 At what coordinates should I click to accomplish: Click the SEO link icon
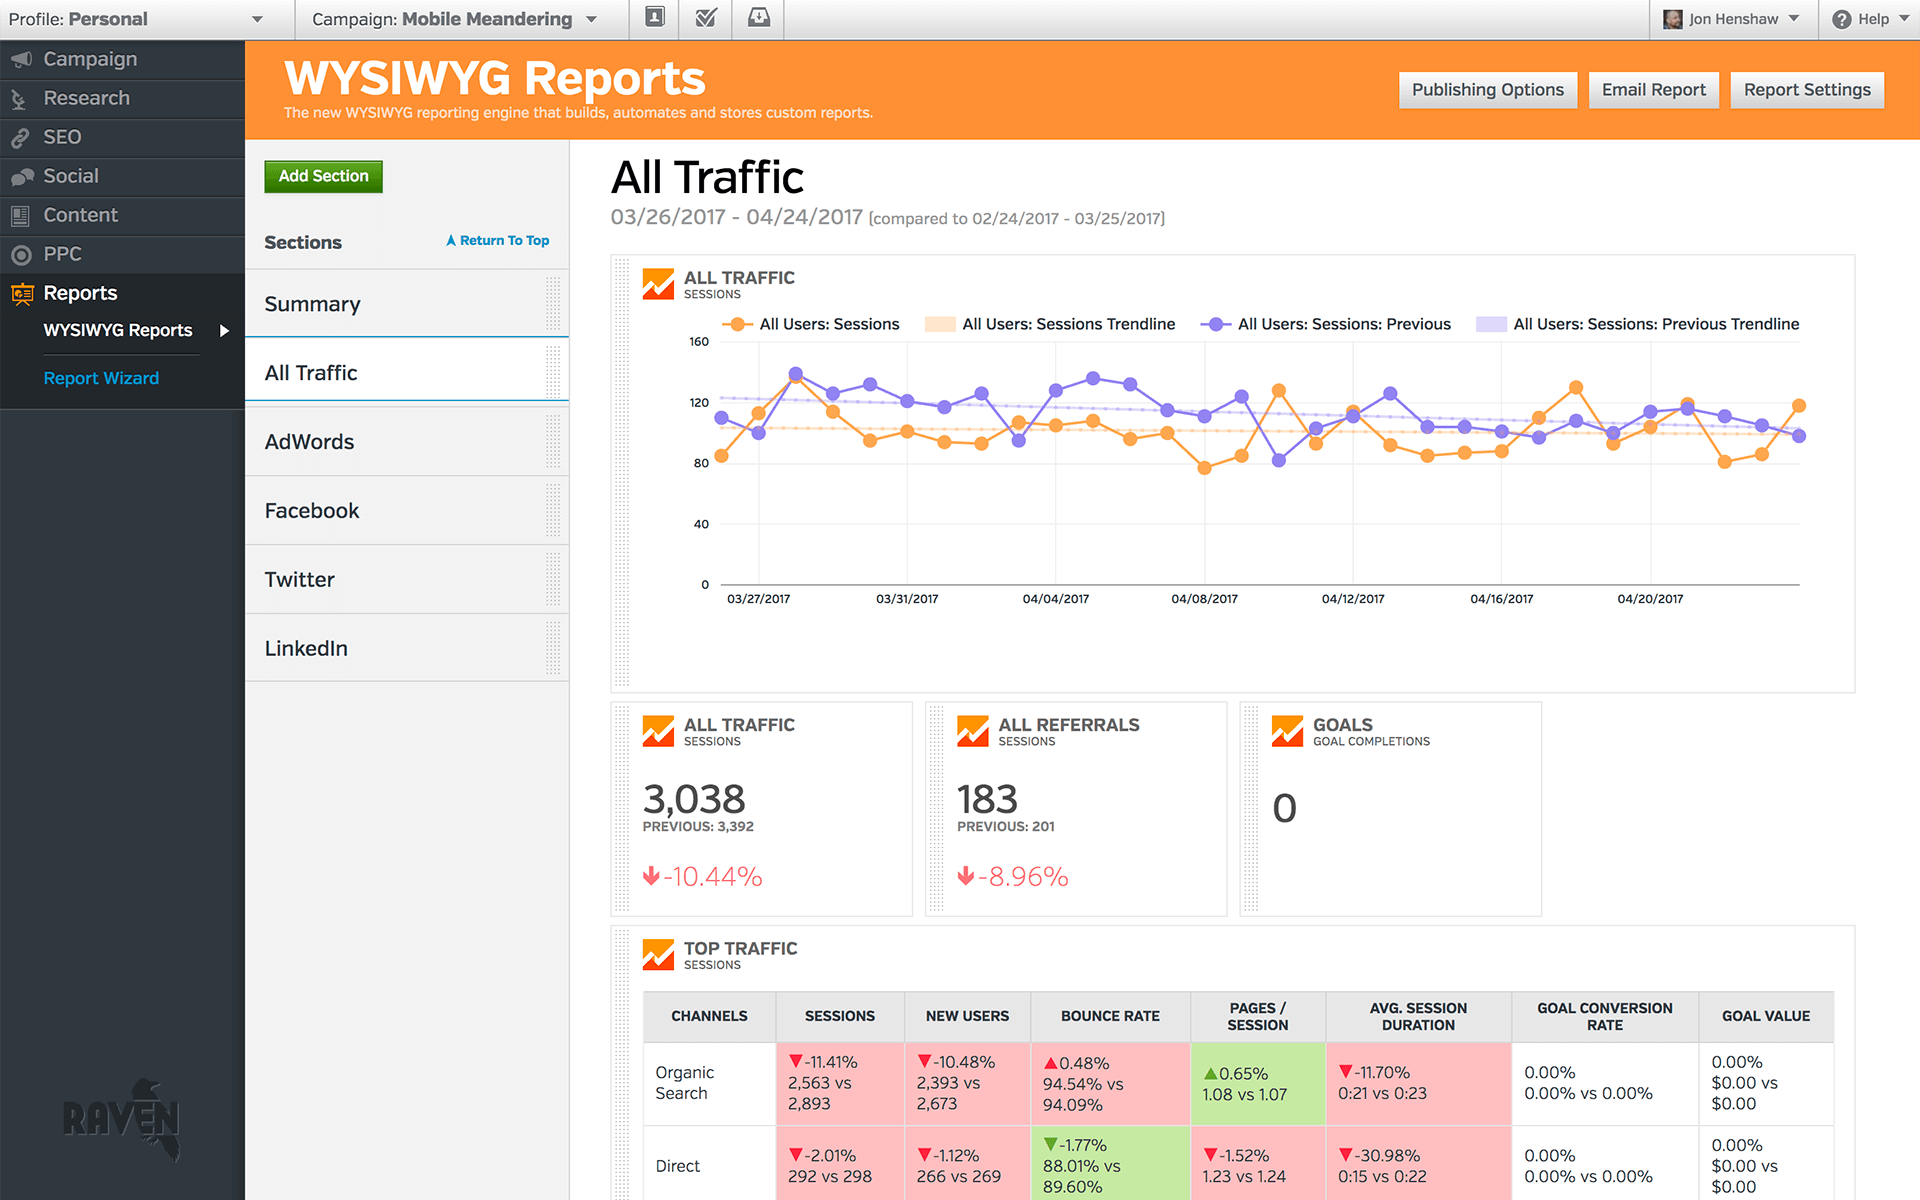20,138
